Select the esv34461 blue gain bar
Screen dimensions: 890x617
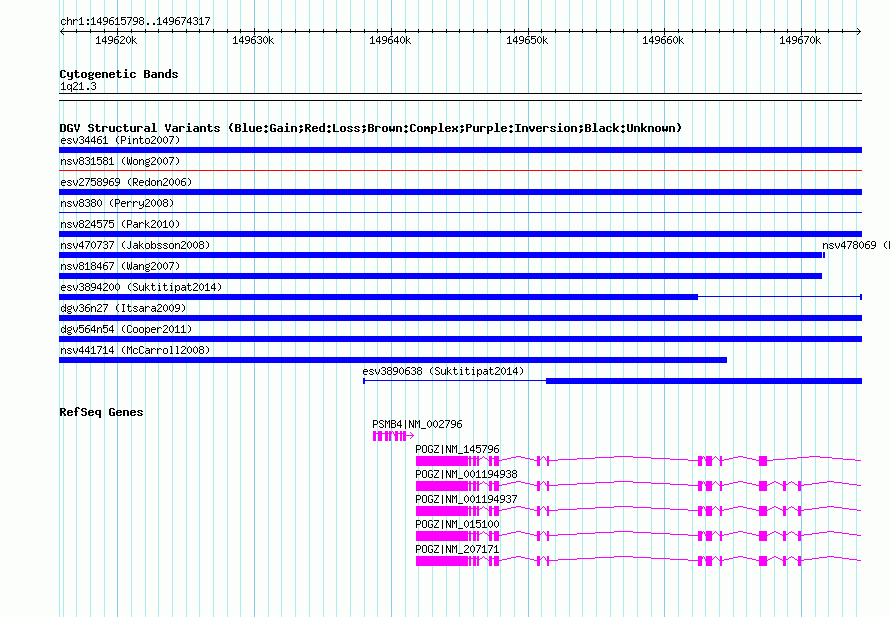(460, 150)
